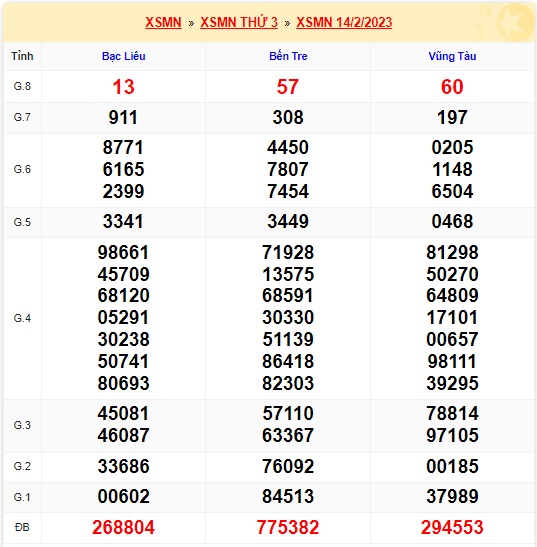This screenshot has height=547, width=537.
Task: Click the G.7 number 197
Action: tap(452, 117)
